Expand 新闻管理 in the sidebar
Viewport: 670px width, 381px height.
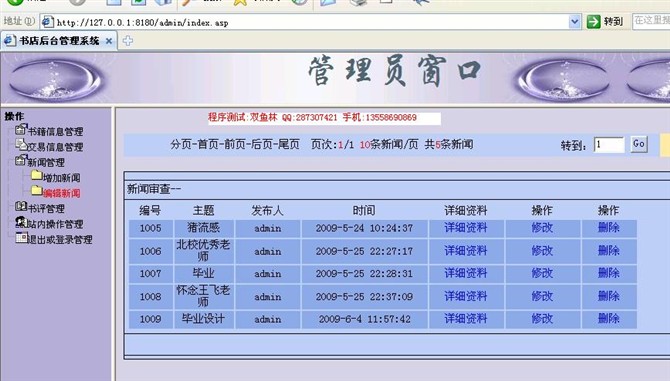(46, 162)
